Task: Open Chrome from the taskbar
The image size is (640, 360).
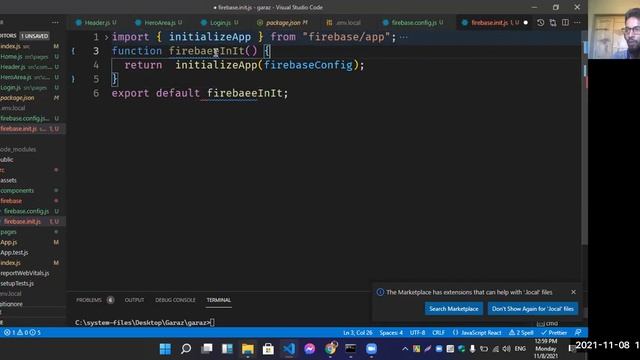Action: tap(330, 349)
